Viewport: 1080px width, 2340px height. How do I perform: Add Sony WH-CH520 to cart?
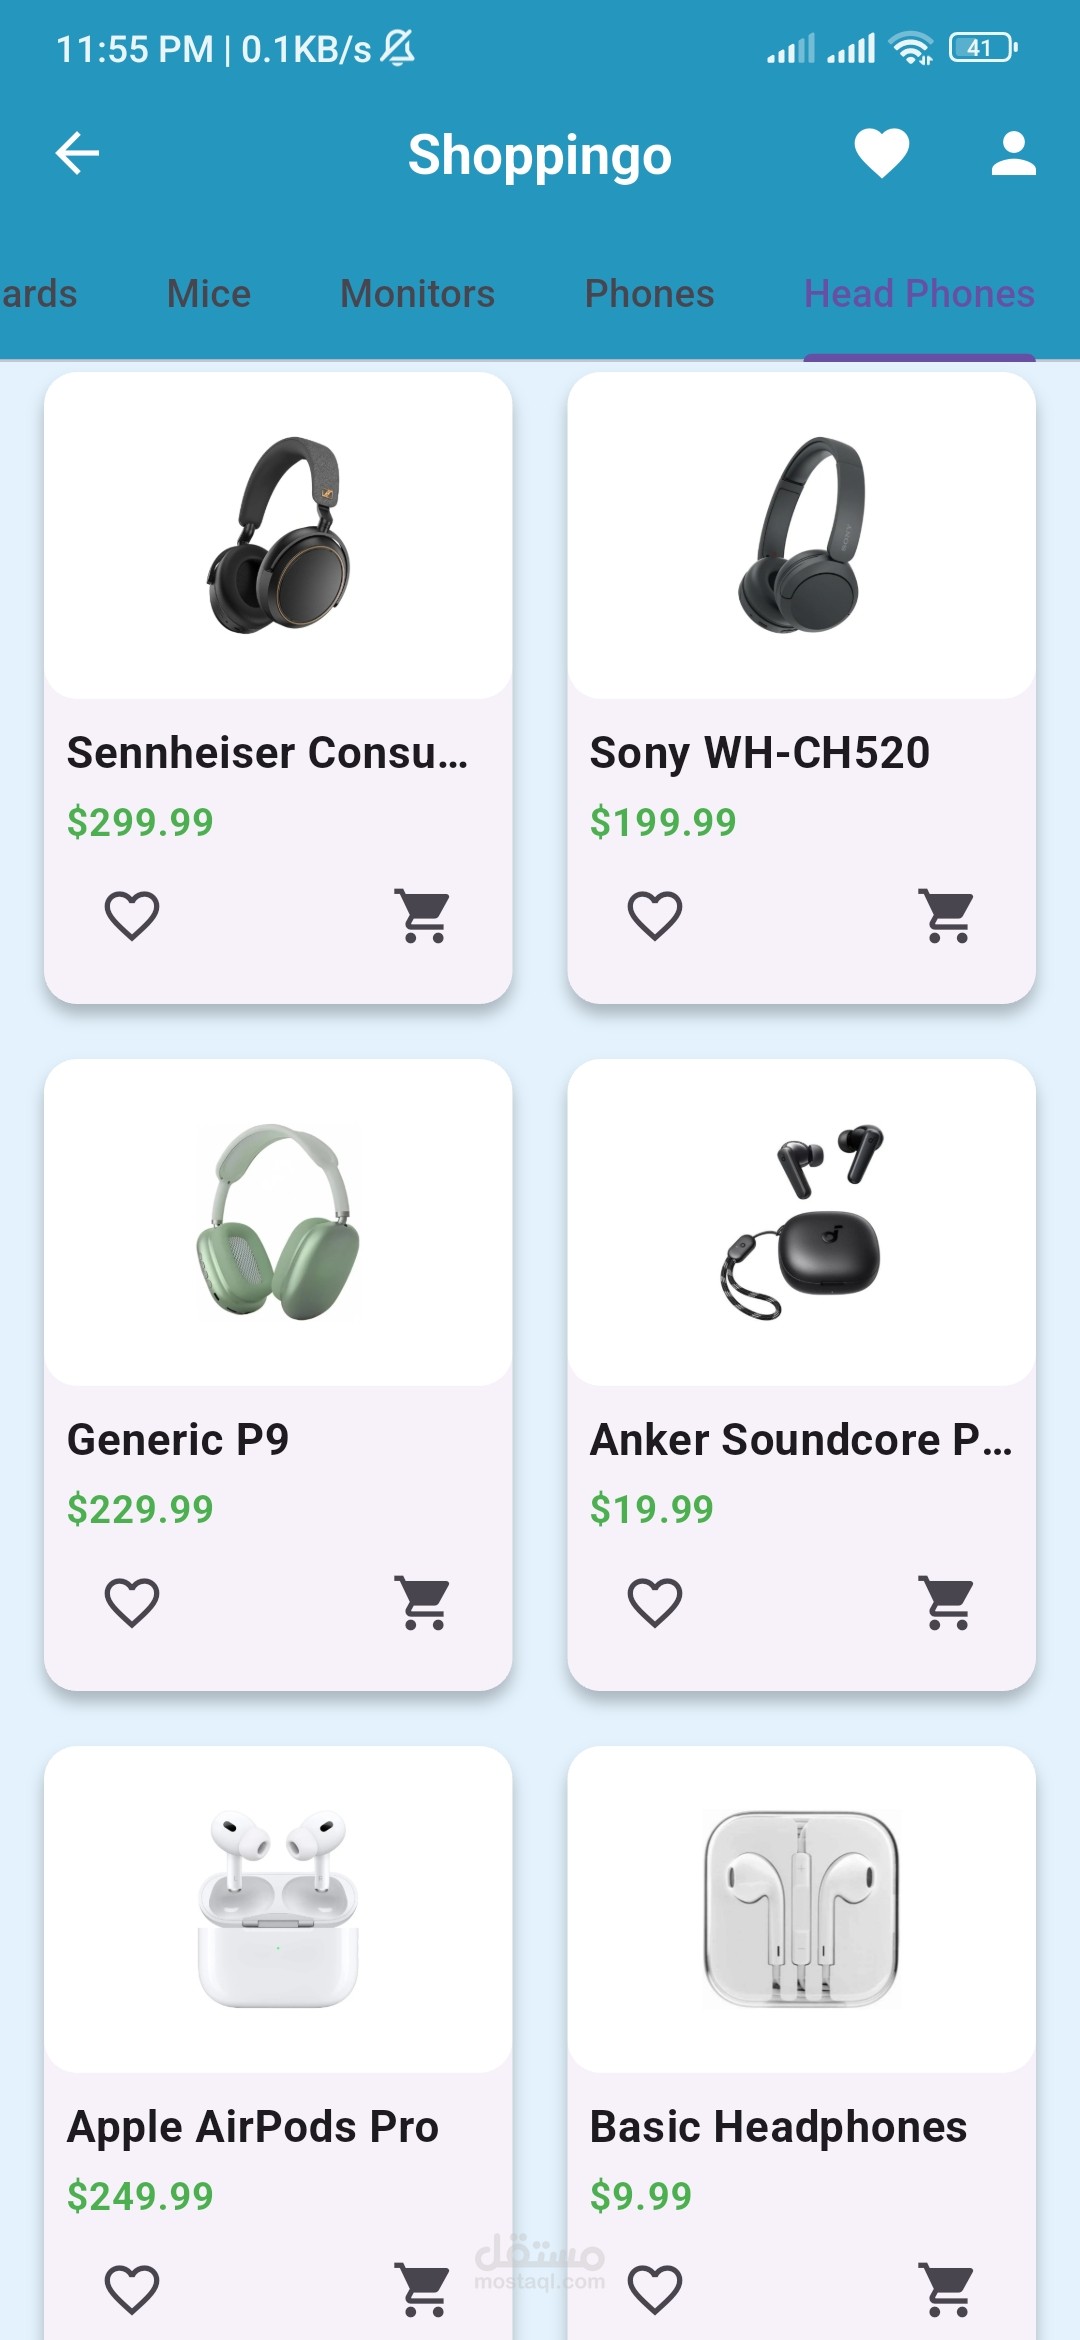pos(947,915)
